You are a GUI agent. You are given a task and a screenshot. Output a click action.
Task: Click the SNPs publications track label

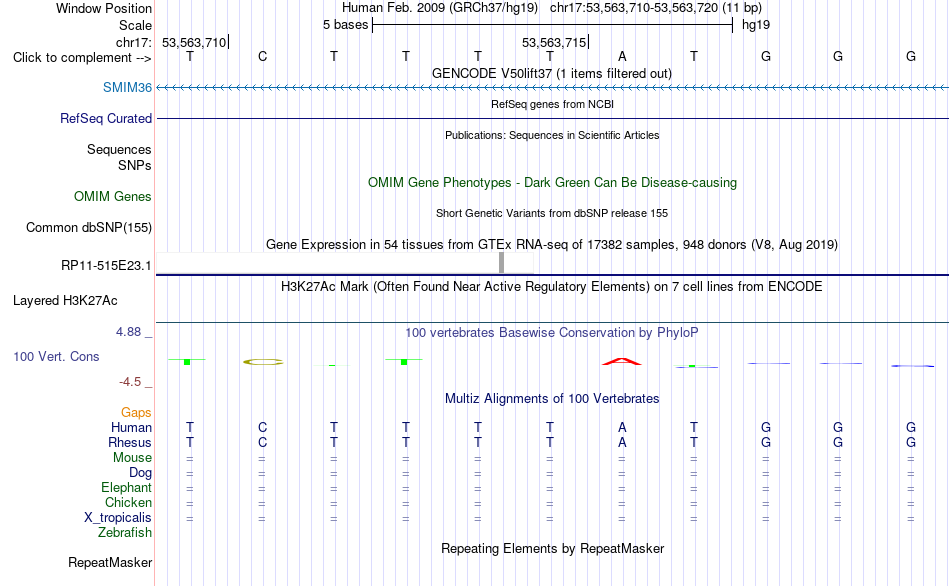(135, 165)
